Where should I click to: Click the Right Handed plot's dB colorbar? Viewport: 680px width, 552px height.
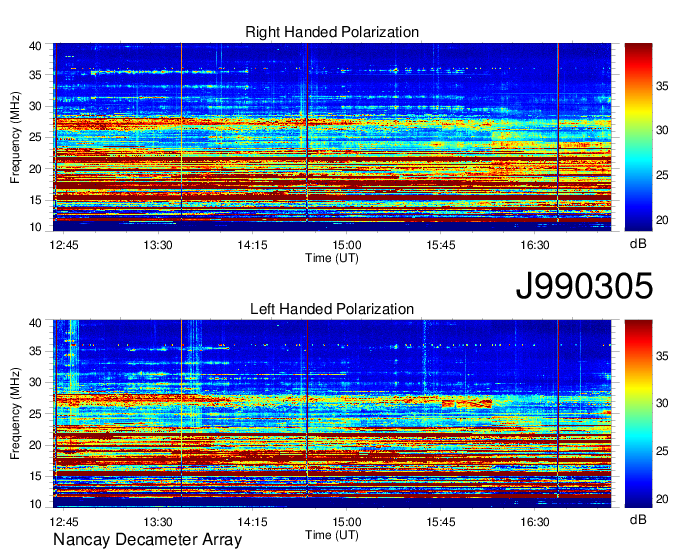coord(638,137)
